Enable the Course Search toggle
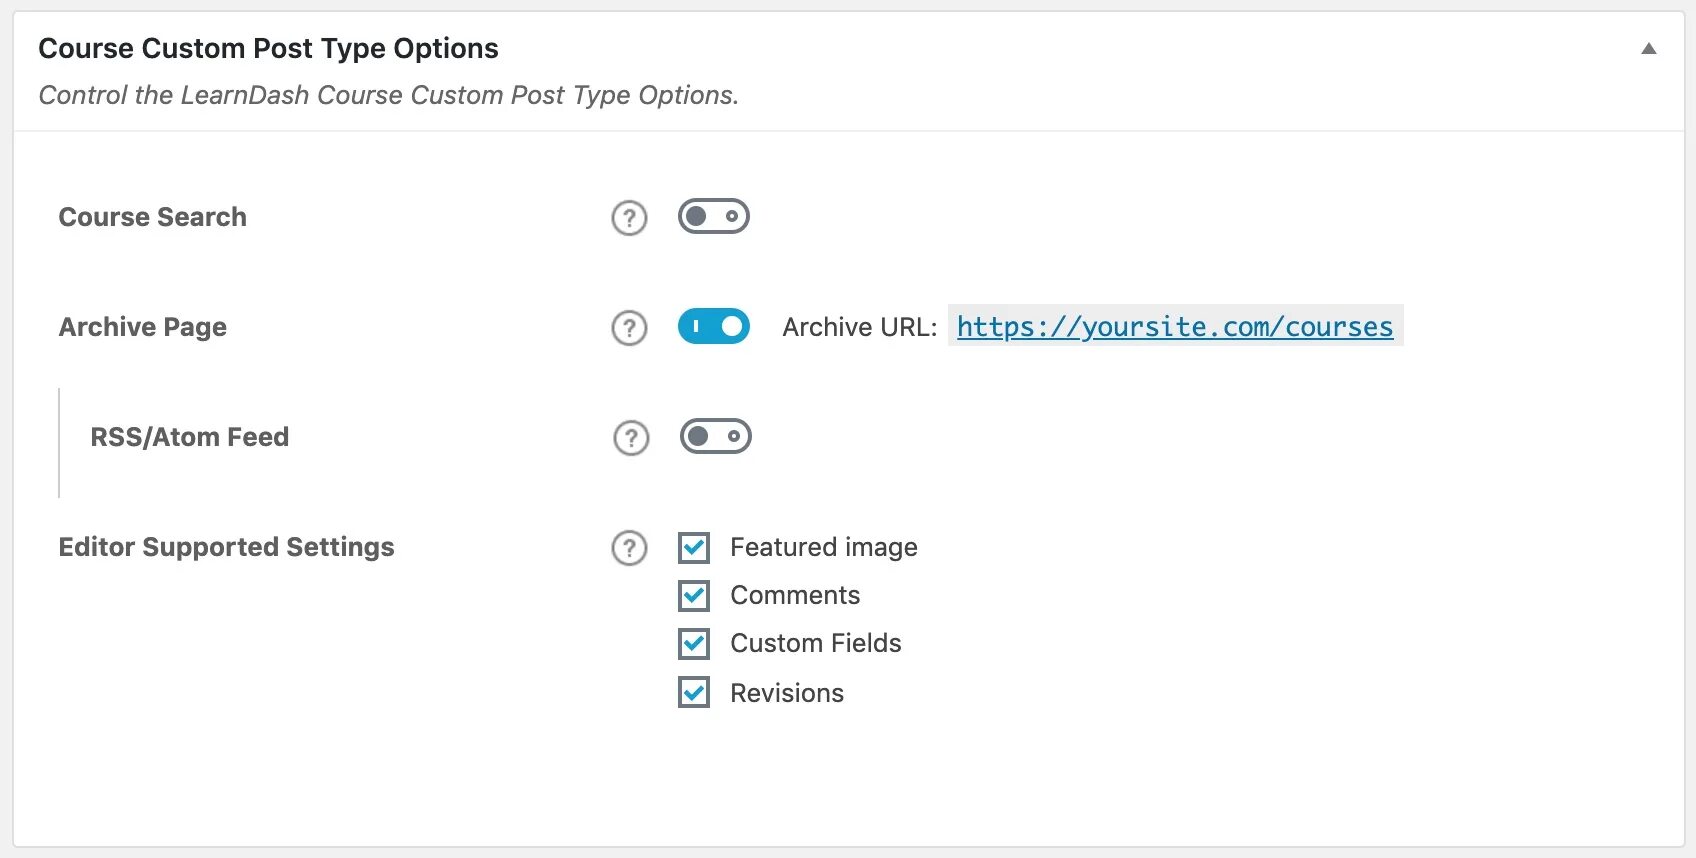This screenshot has height=858, width=1696. click(714, 216)
